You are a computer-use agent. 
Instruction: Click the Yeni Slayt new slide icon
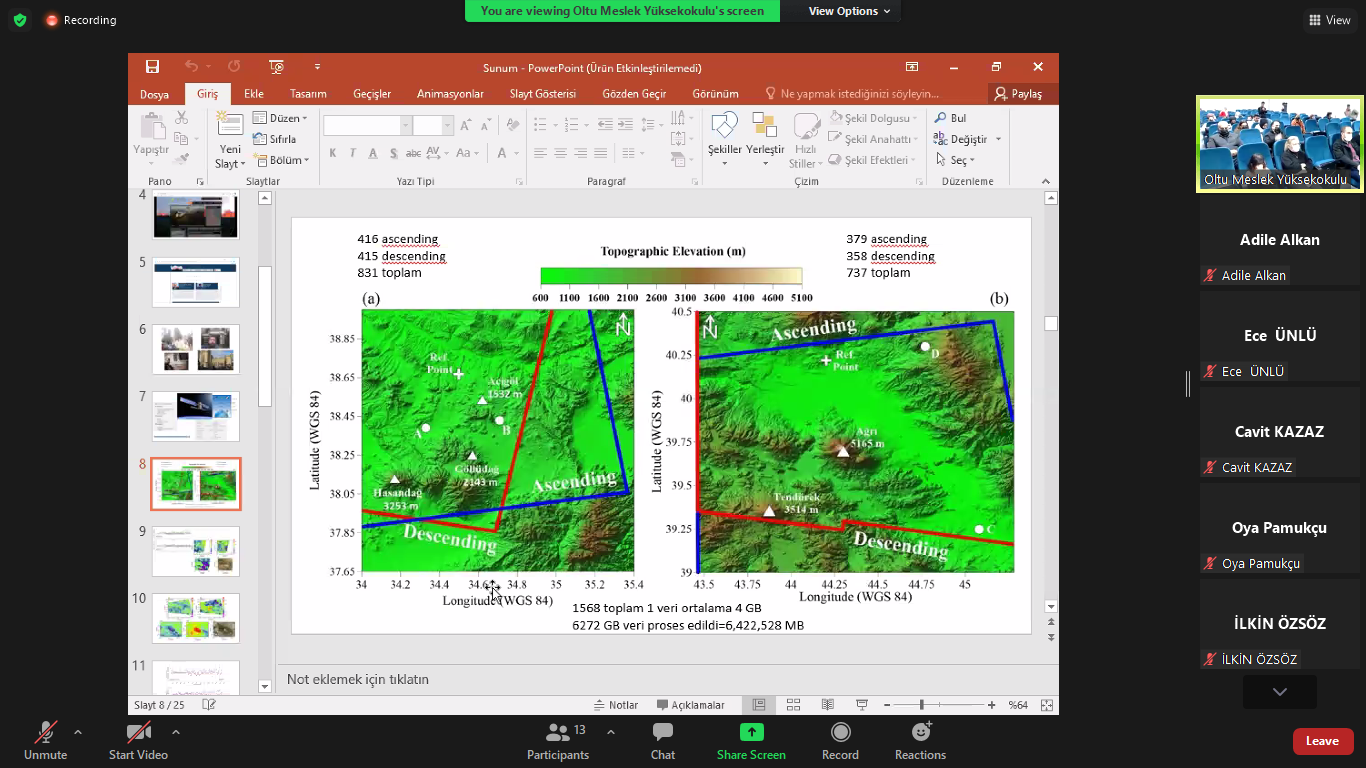[230, 128]
